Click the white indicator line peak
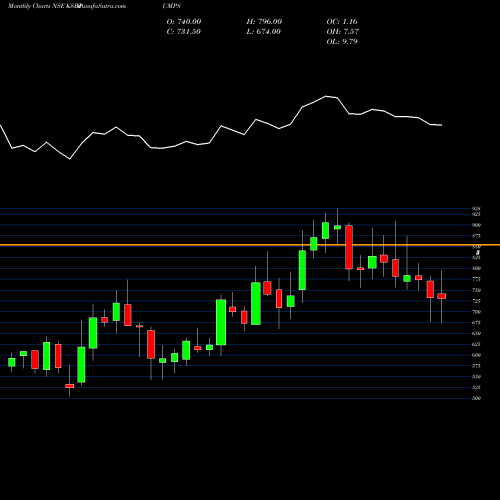Image resolution: width=500 pixels, height=500 pixels. click(326, 96)
